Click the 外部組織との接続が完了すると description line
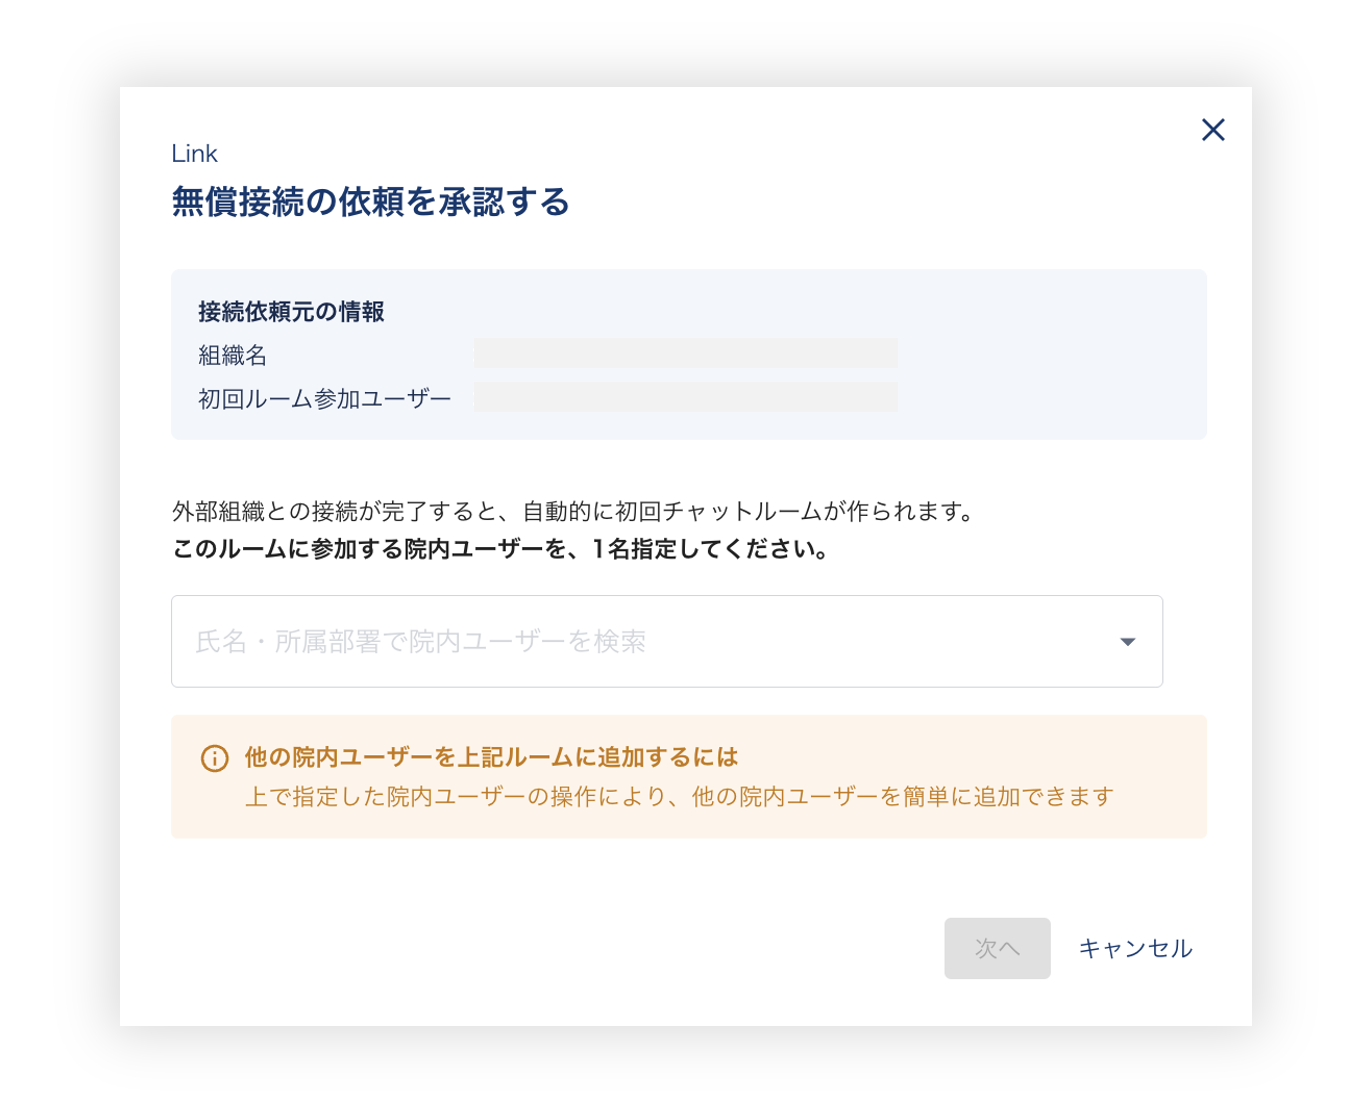 pyautogui.click(x=572, y=512)
